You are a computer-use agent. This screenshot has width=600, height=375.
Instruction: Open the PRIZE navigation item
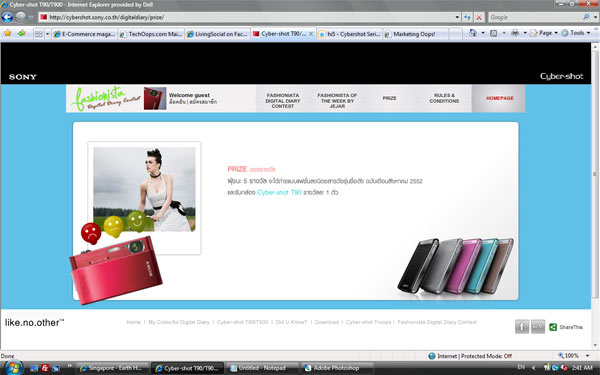(390, 98)
